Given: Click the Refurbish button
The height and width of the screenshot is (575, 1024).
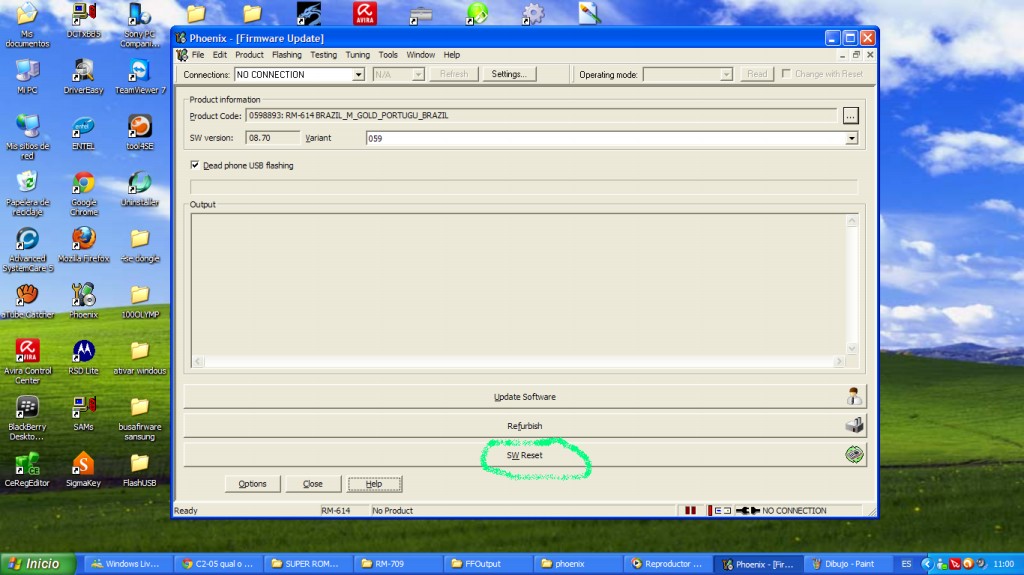Looking at the screenshot, I should click(524, 425).
